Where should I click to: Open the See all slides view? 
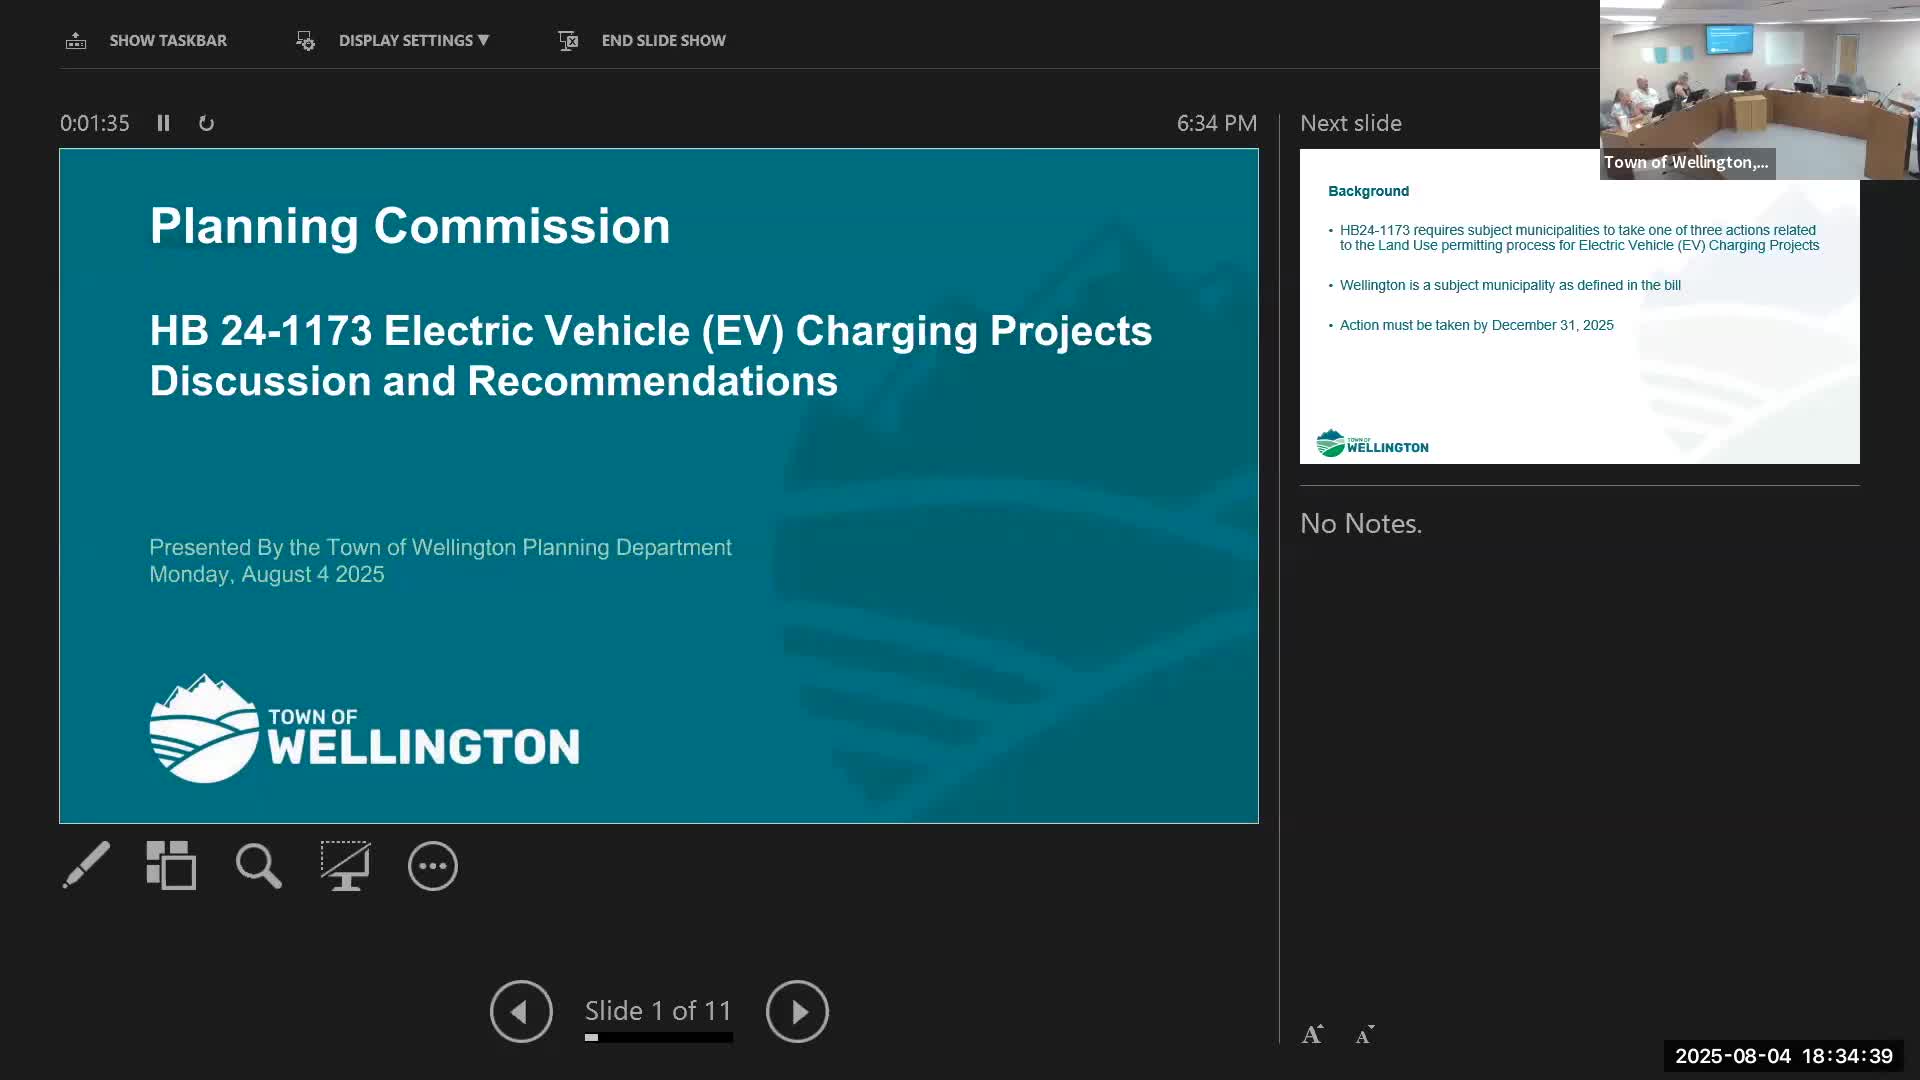coord(171,865)
